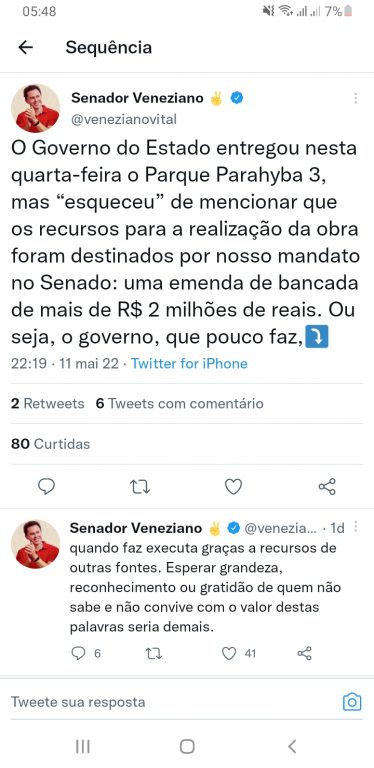Like the reply tweet with 41 likes

(x=239, y=653)
